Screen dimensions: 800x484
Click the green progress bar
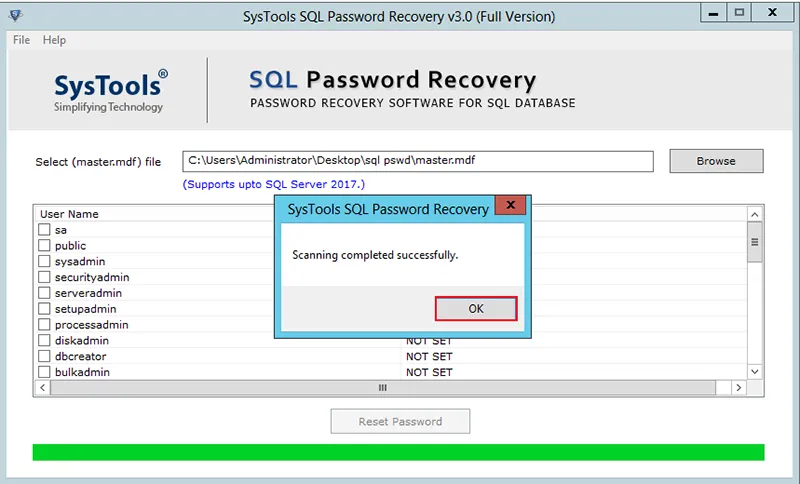pyautogui.click(x=398, y=452)
